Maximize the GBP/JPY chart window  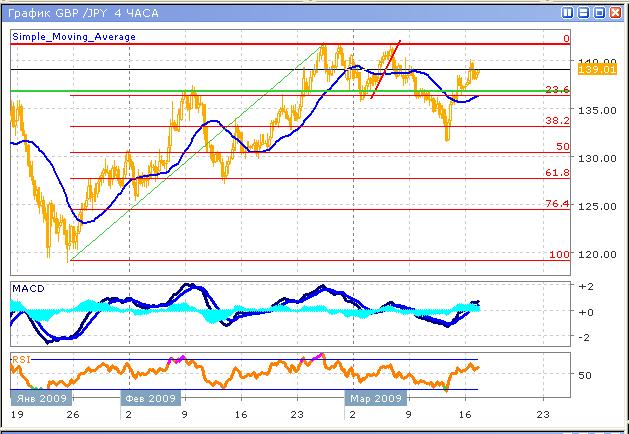[x=600, y=11]
